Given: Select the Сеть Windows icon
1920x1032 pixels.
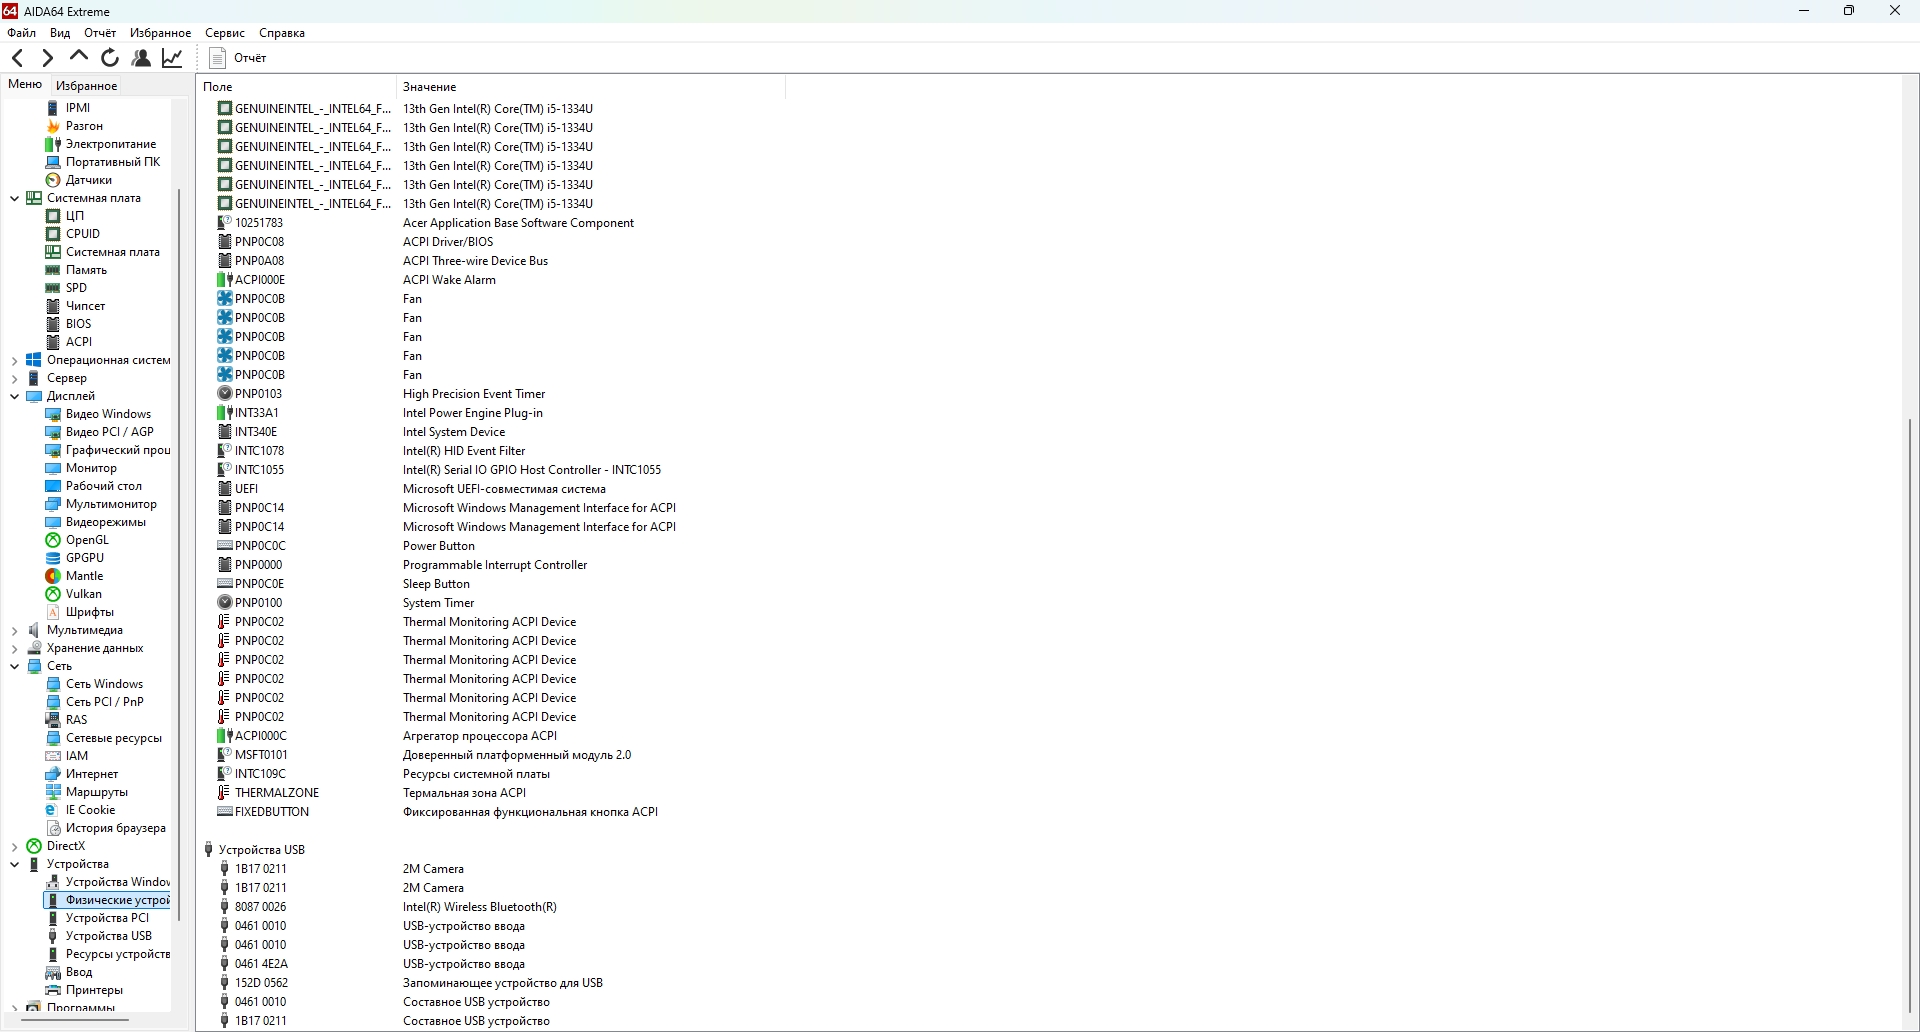Looking at the screenshot, I should pyautogui.click(x=53, y=684).
